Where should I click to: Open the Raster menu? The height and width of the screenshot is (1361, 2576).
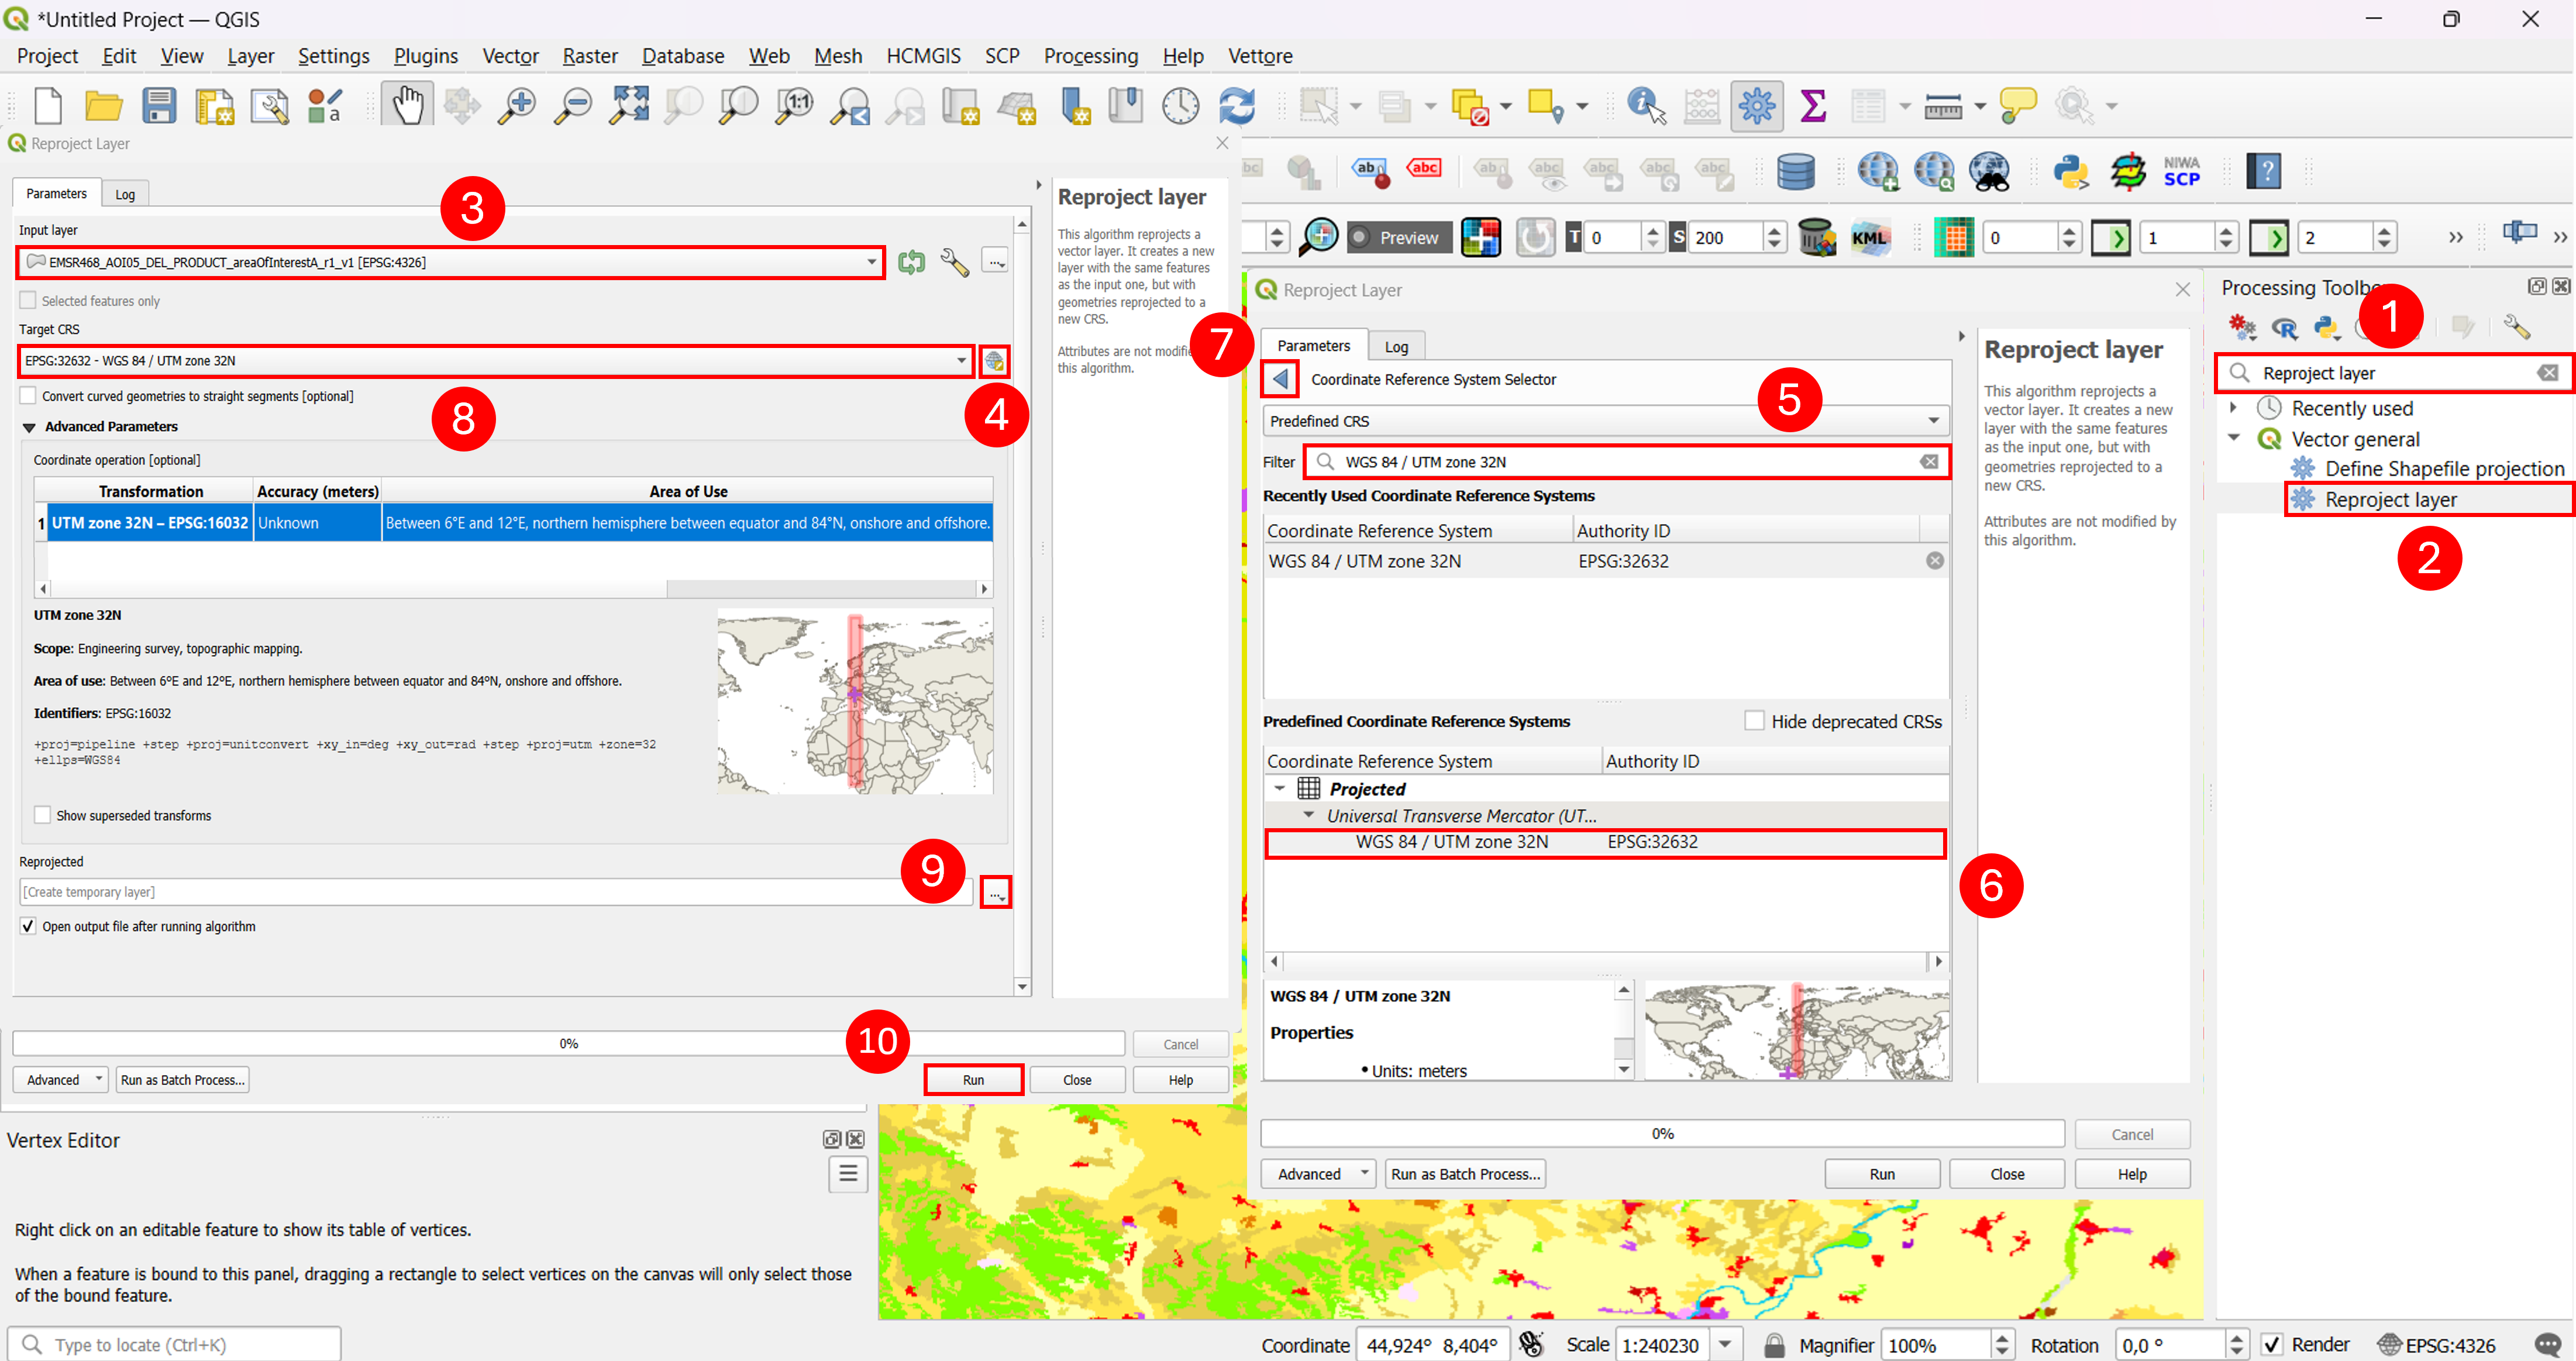[590, 56]
